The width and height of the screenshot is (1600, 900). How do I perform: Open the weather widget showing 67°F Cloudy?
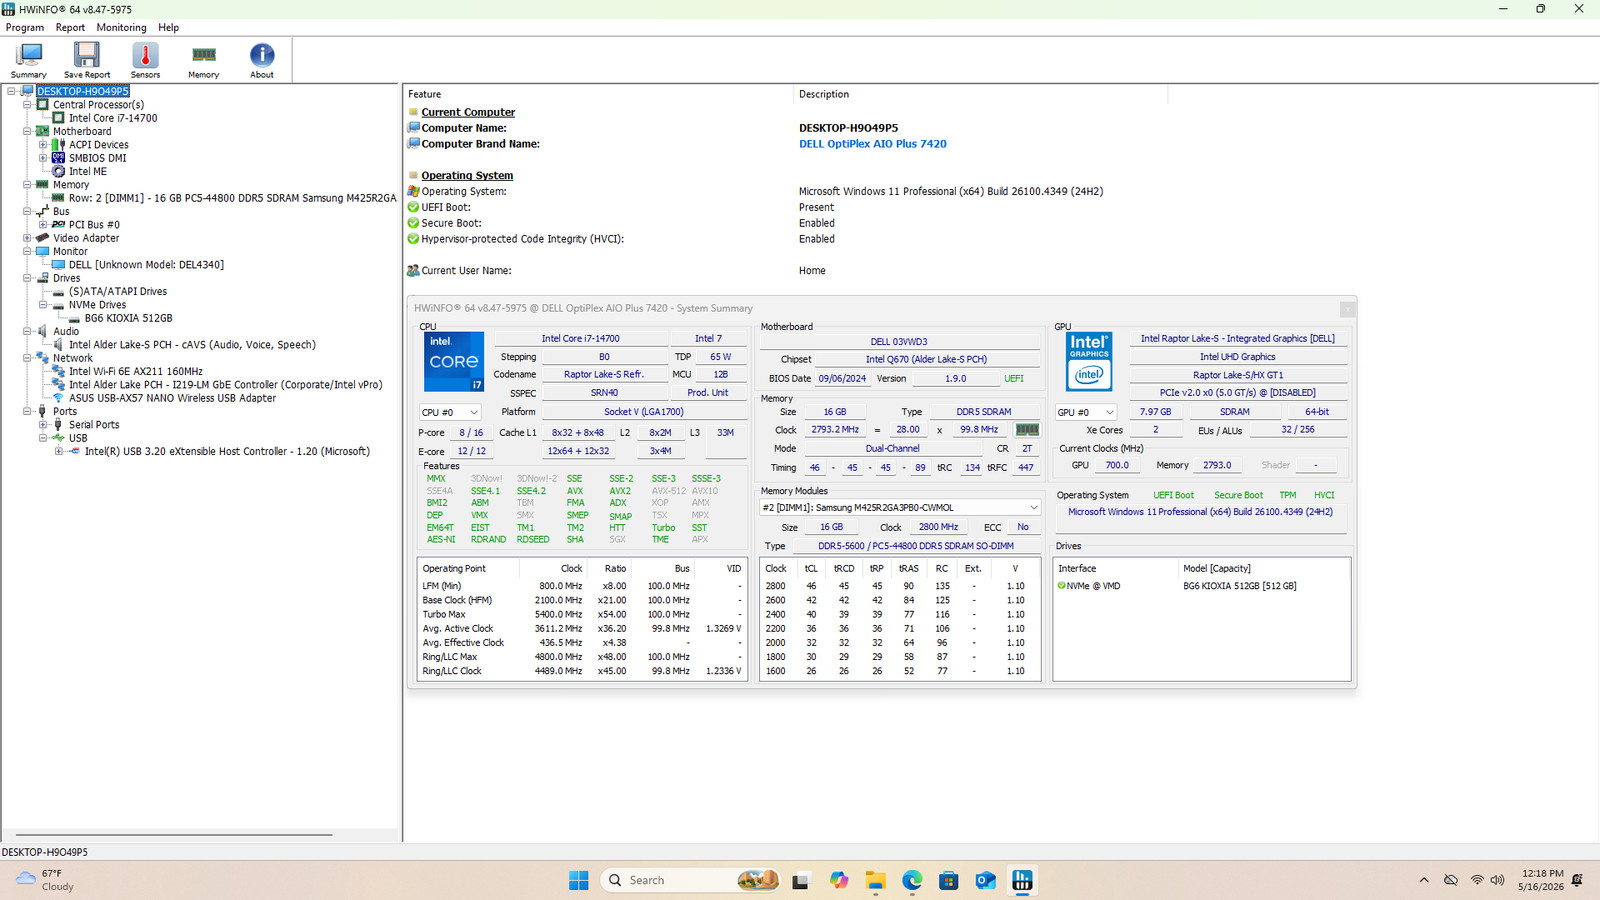coord(46,880)
